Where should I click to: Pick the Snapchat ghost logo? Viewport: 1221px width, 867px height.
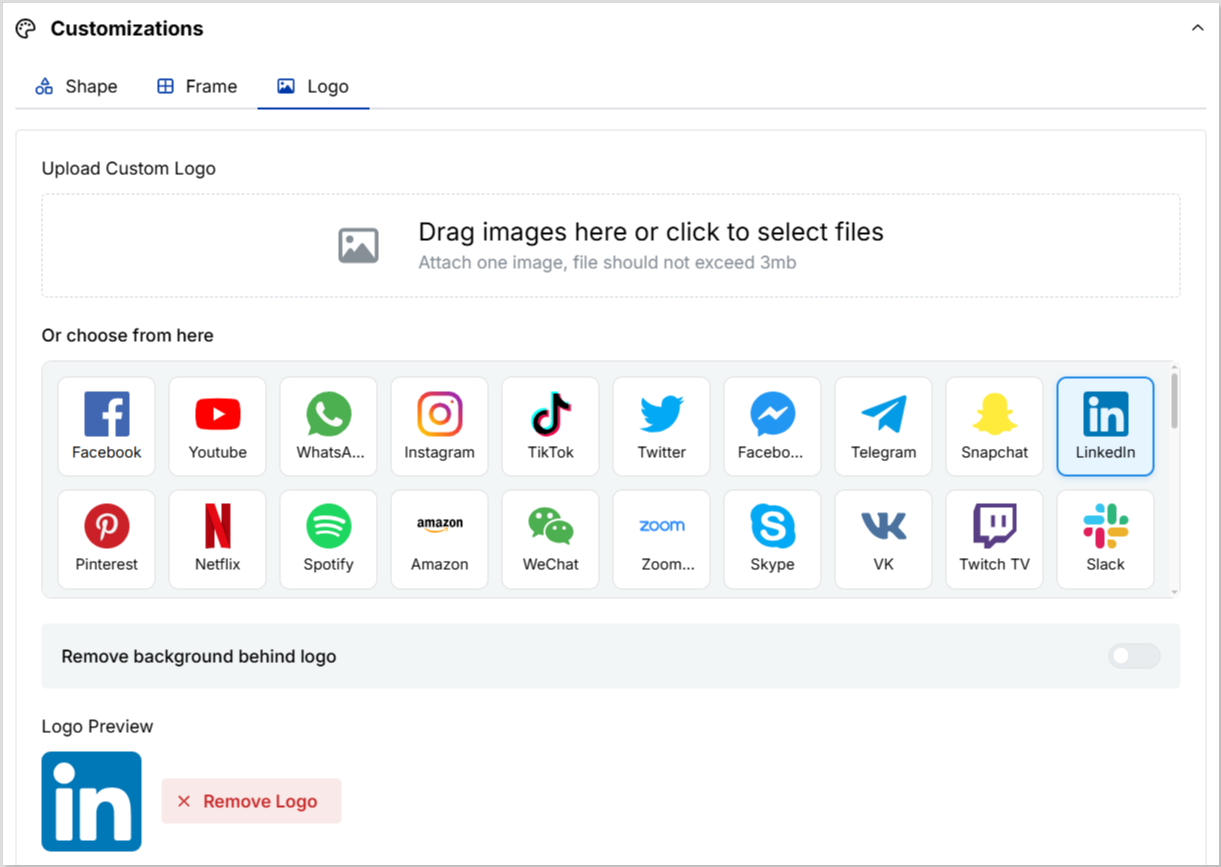994,426
